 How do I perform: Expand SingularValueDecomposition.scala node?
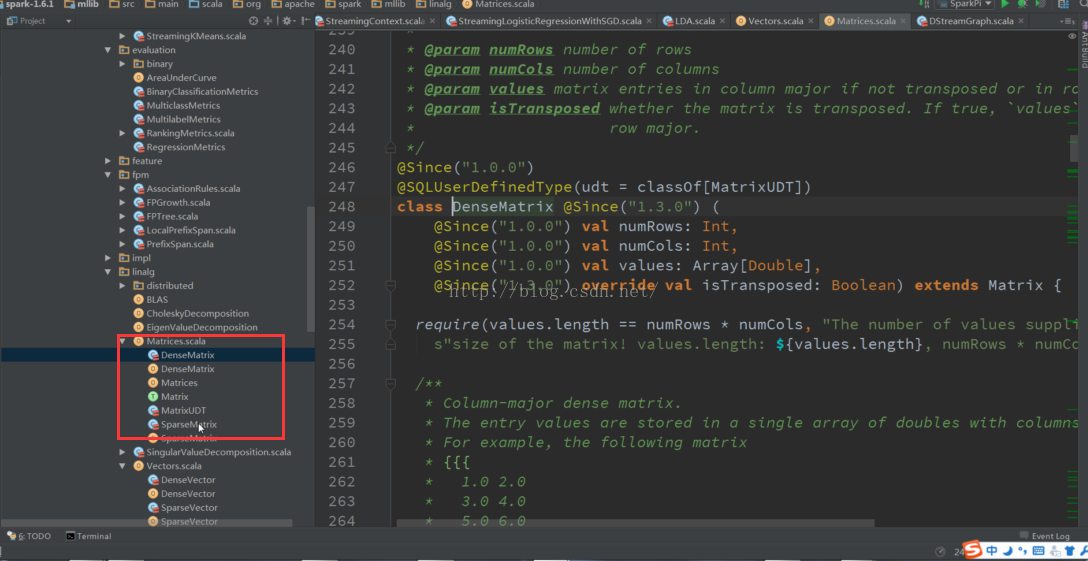(x=123, y=452)
